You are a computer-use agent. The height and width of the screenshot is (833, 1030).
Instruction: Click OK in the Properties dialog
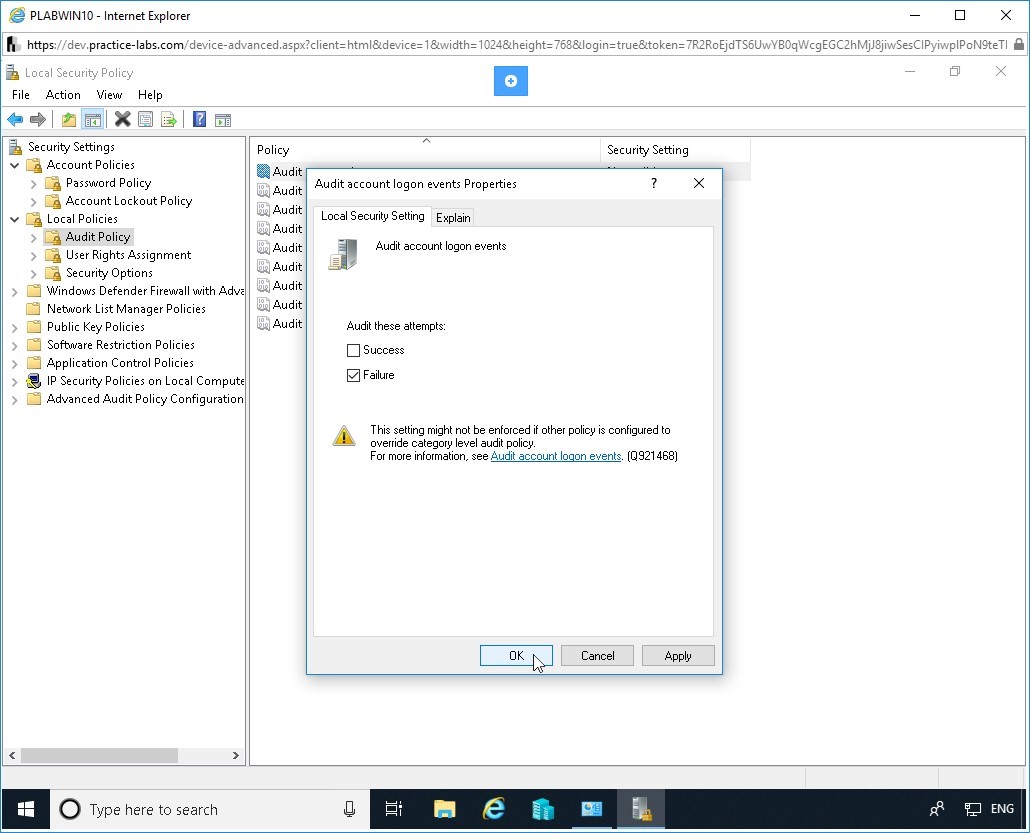[x=516, y=656]
